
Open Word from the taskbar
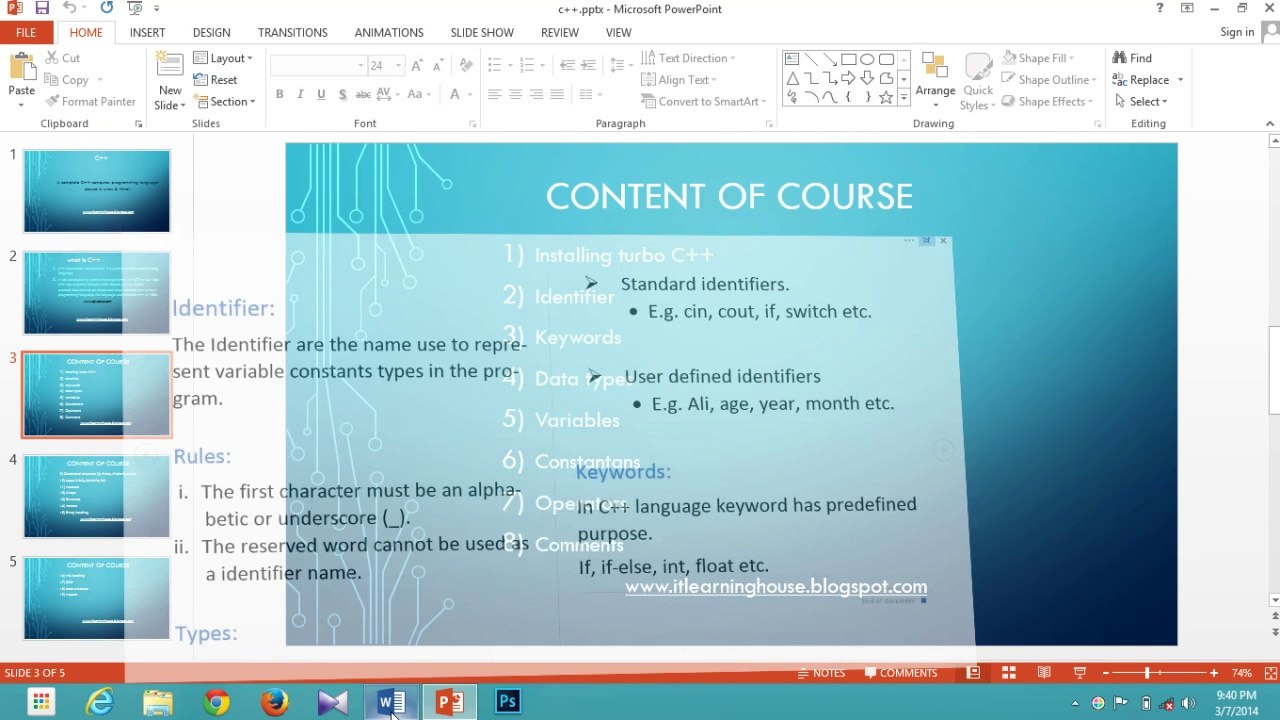(x=390, y=702)
